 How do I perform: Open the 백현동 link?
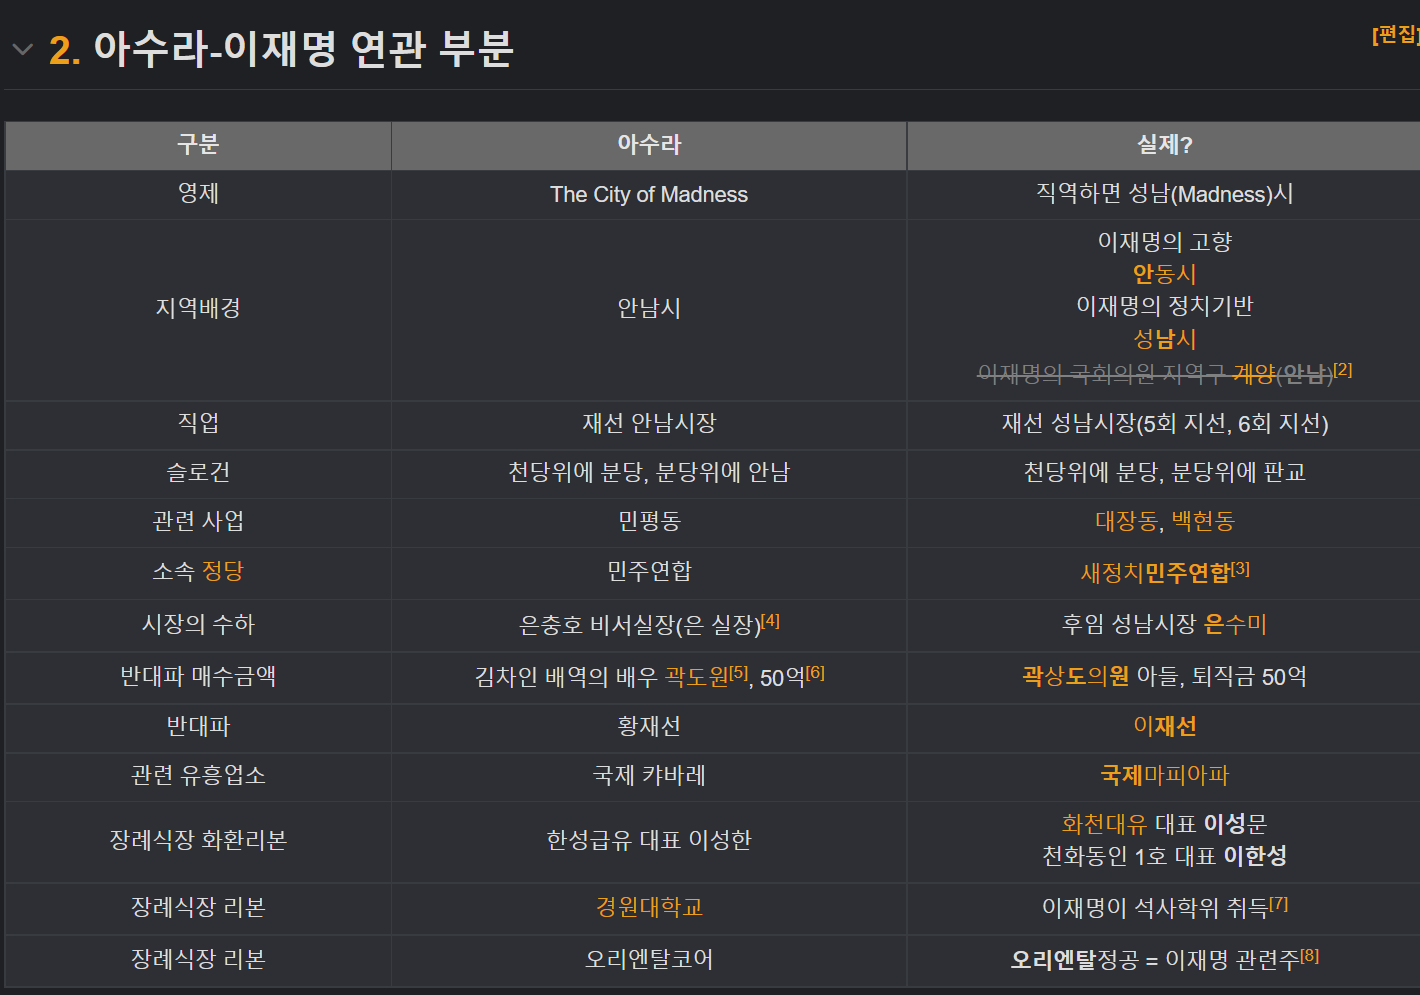(1203, 521)
